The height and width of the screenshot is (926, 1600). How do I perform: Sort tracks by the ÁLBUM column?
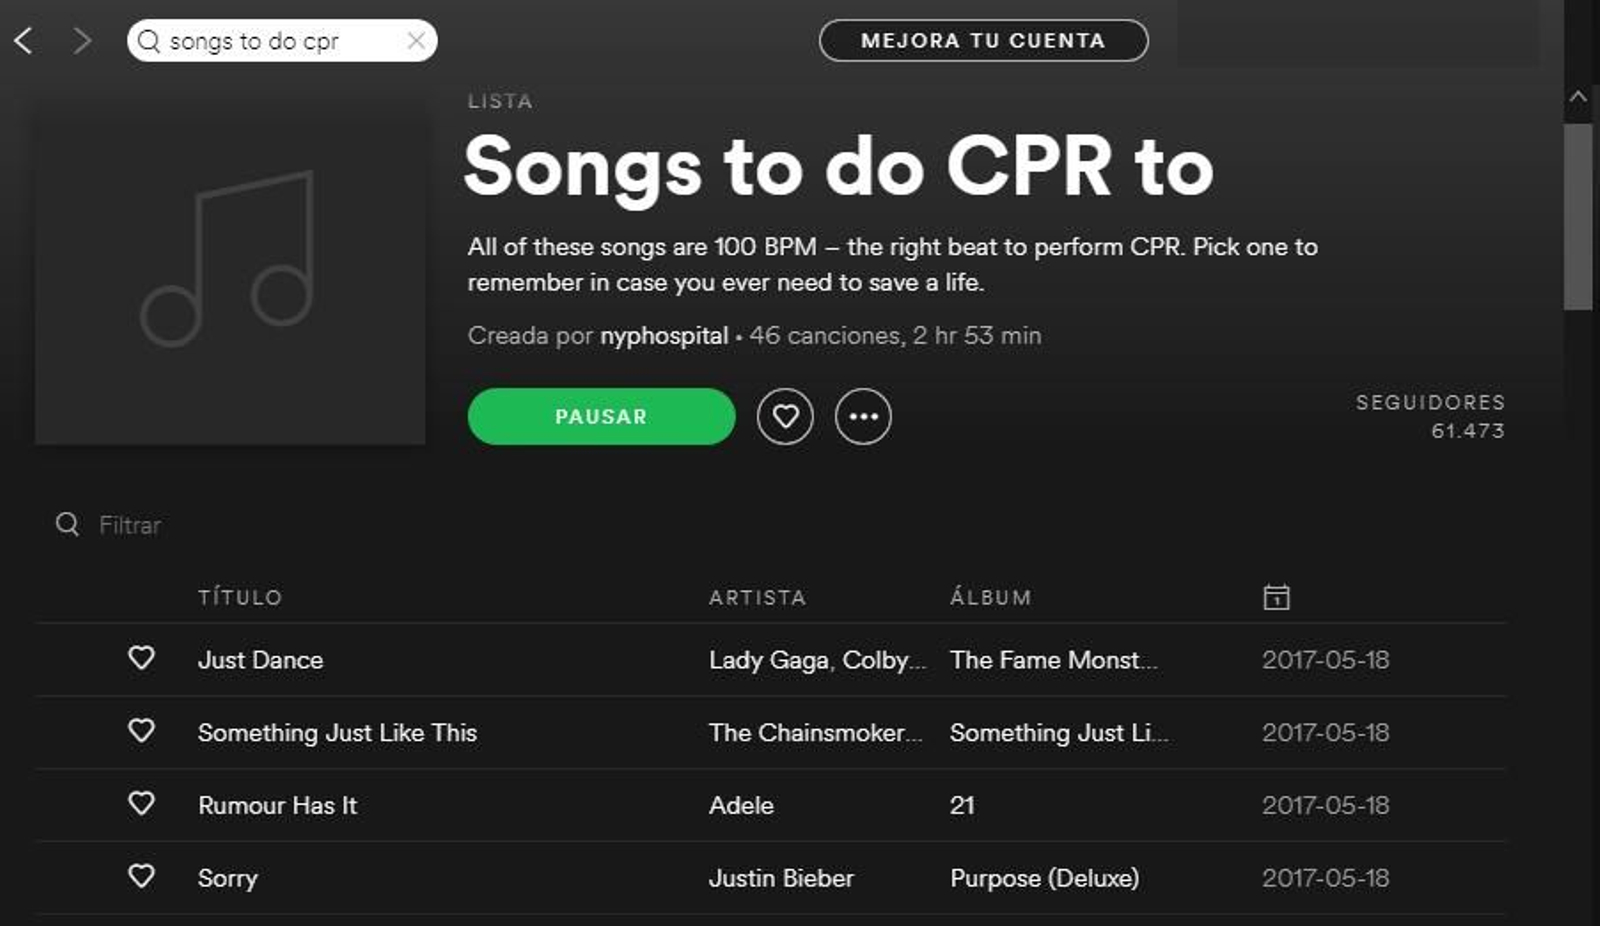[989, 596]
